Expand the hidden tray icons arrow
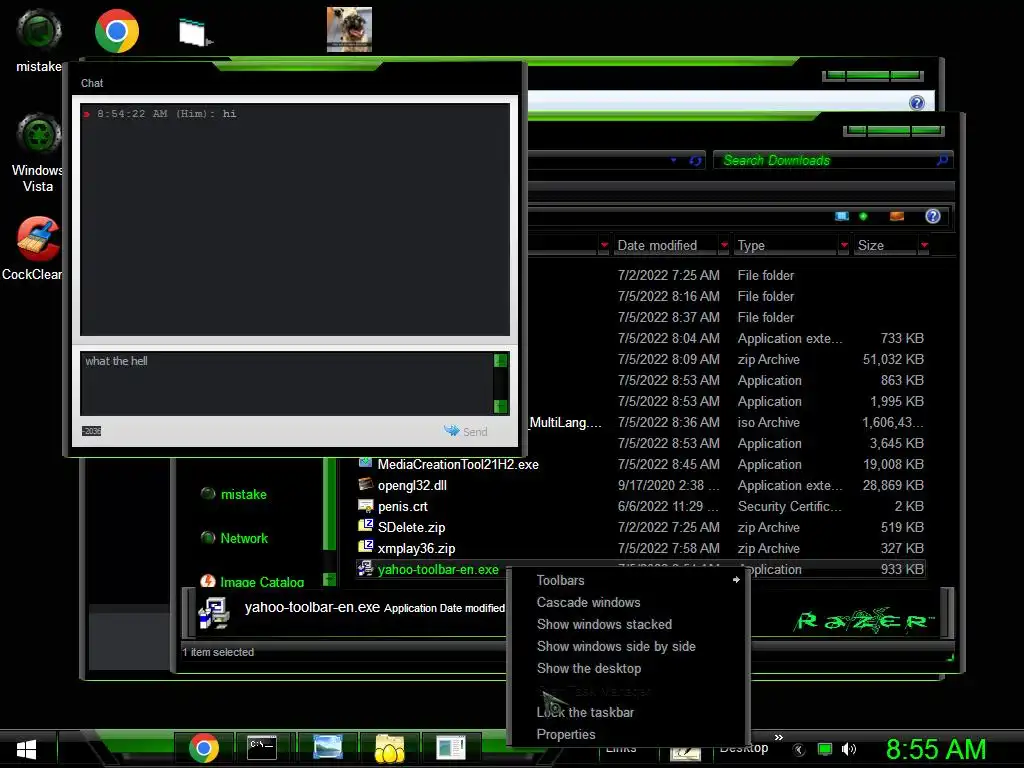 point(799,750)
